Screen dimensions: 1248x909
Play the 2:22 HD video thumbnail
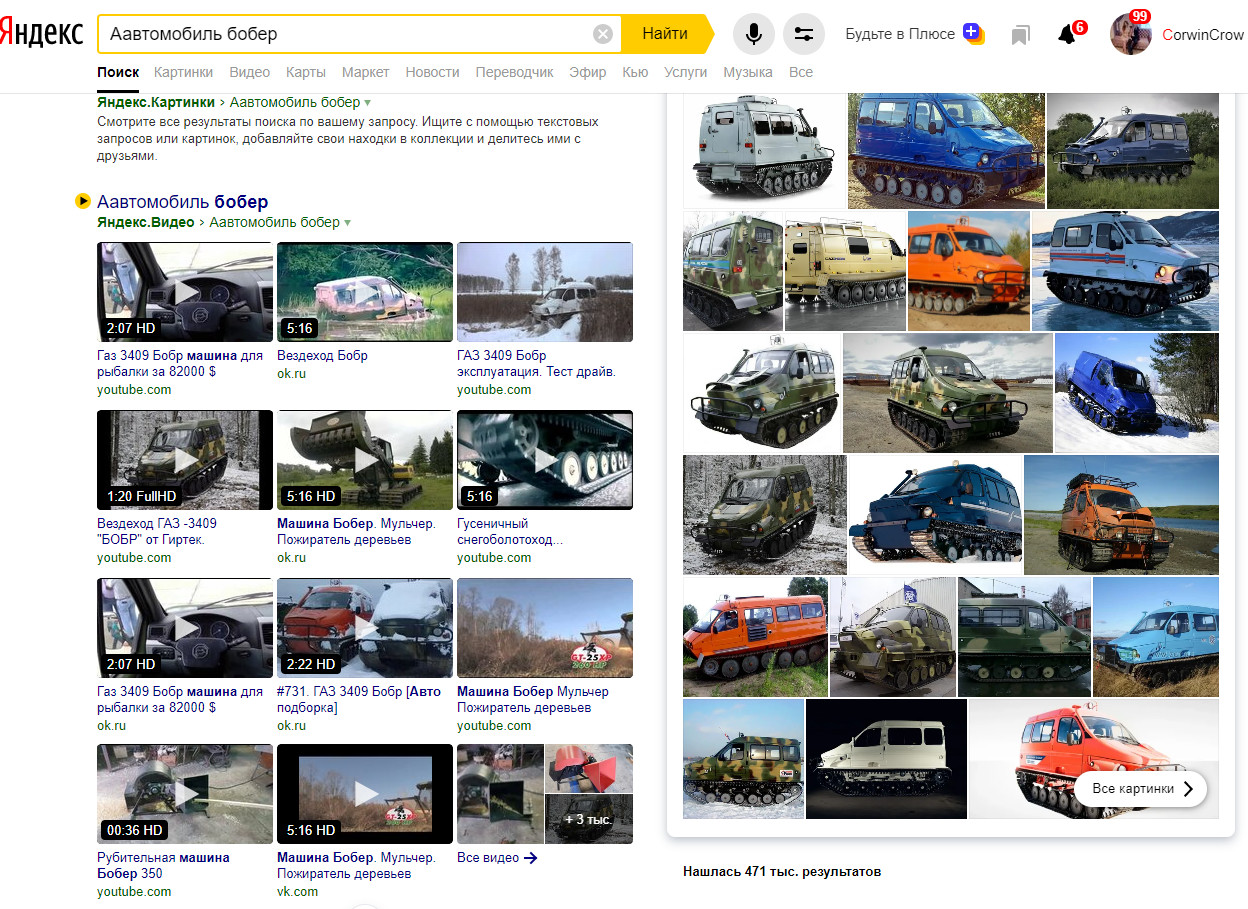[x=365, y=628]
